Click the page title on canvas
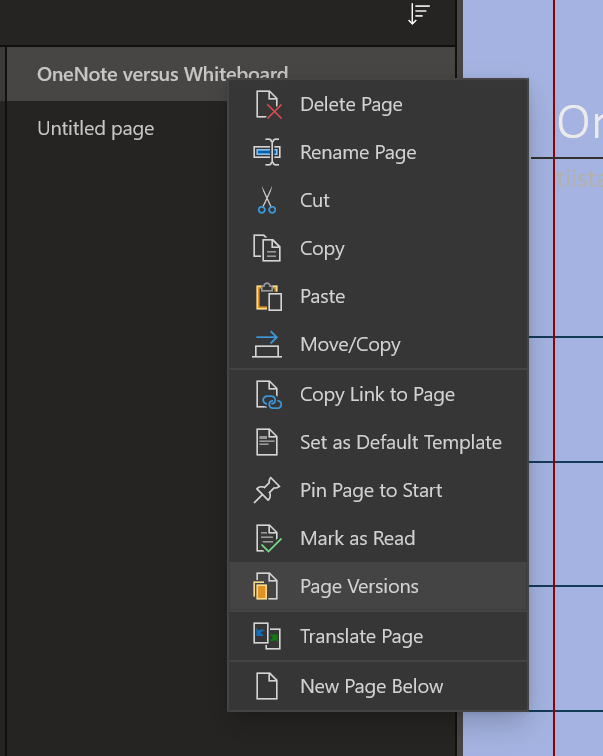603x756 pixels. click(x=579, y=123)
